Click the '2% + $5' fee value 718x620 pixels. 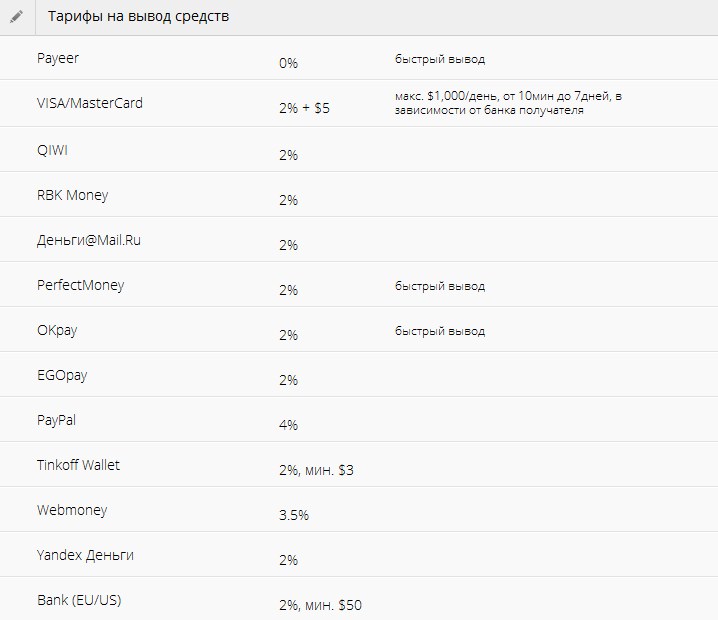[x=305, y=108]
